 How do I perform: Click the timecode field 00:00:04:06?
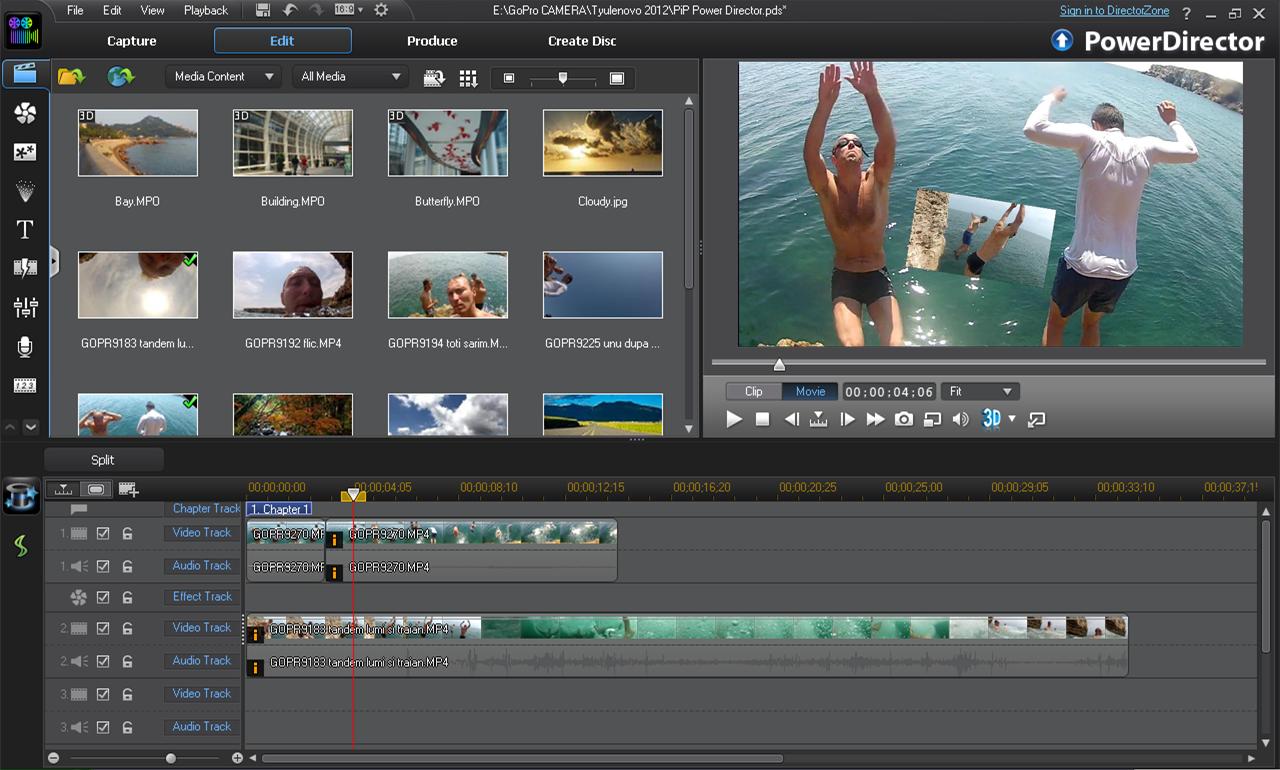point(889,392)
